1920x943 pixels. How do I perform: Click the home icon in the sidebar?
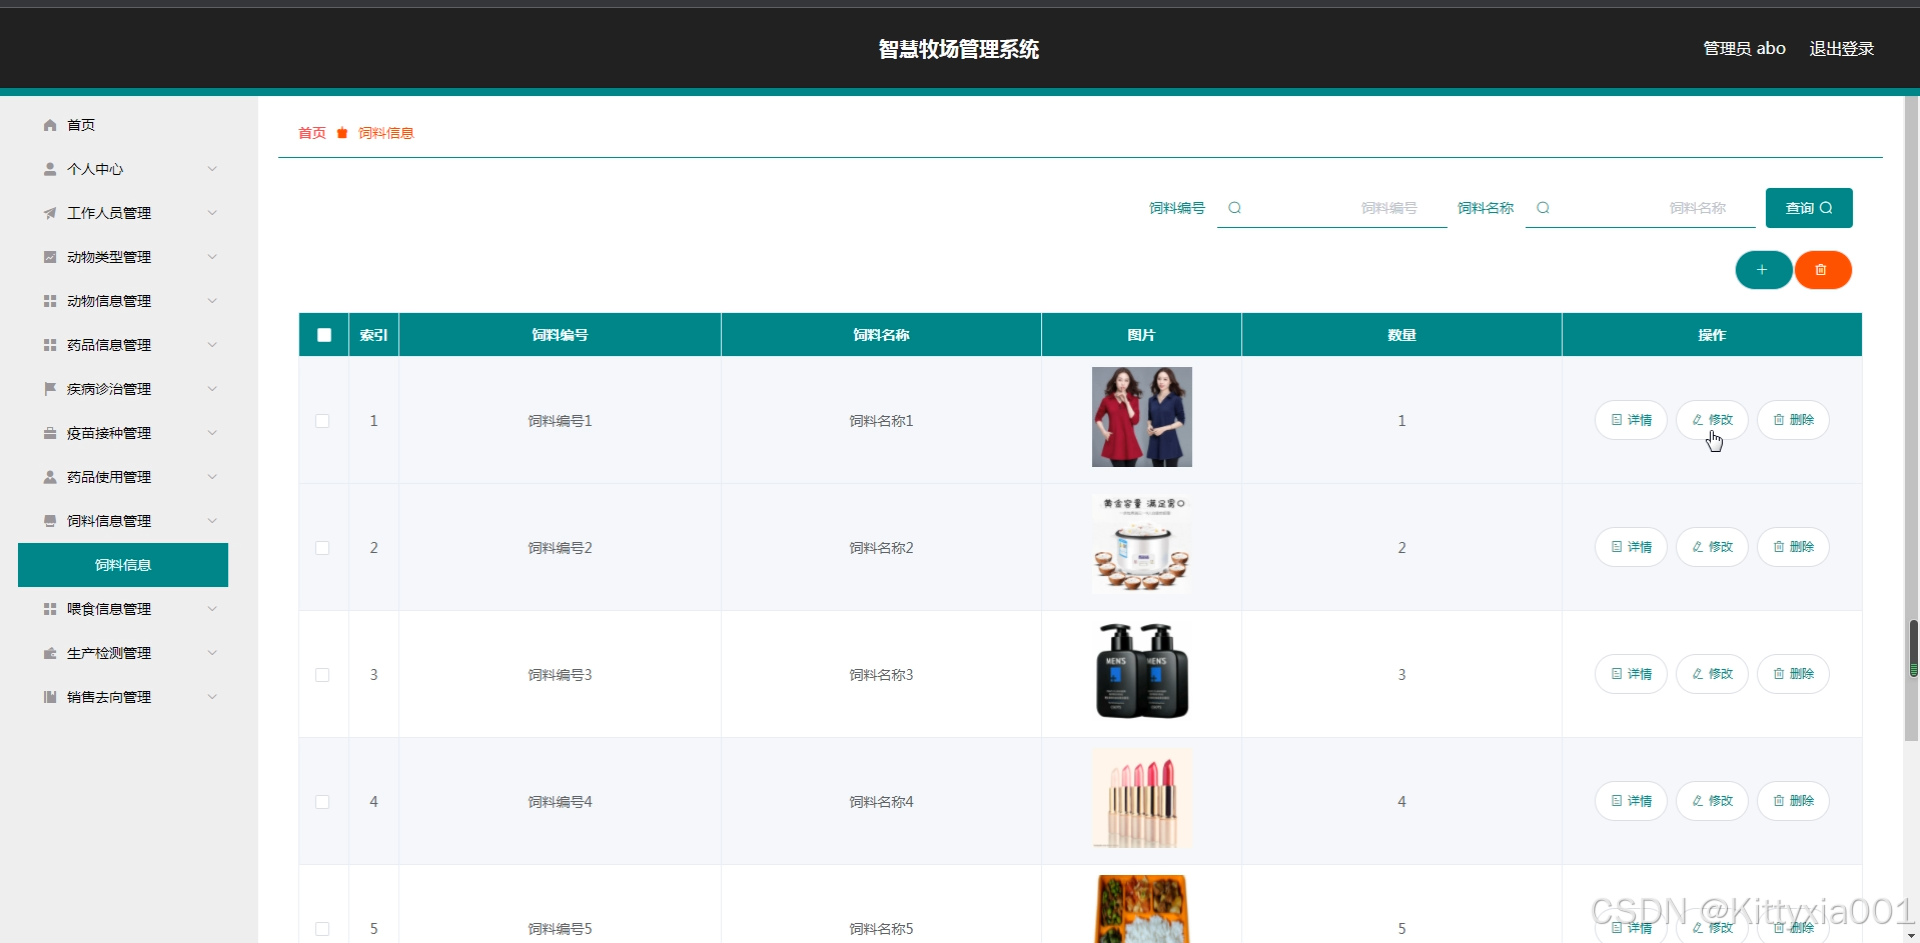pos(50,125)
